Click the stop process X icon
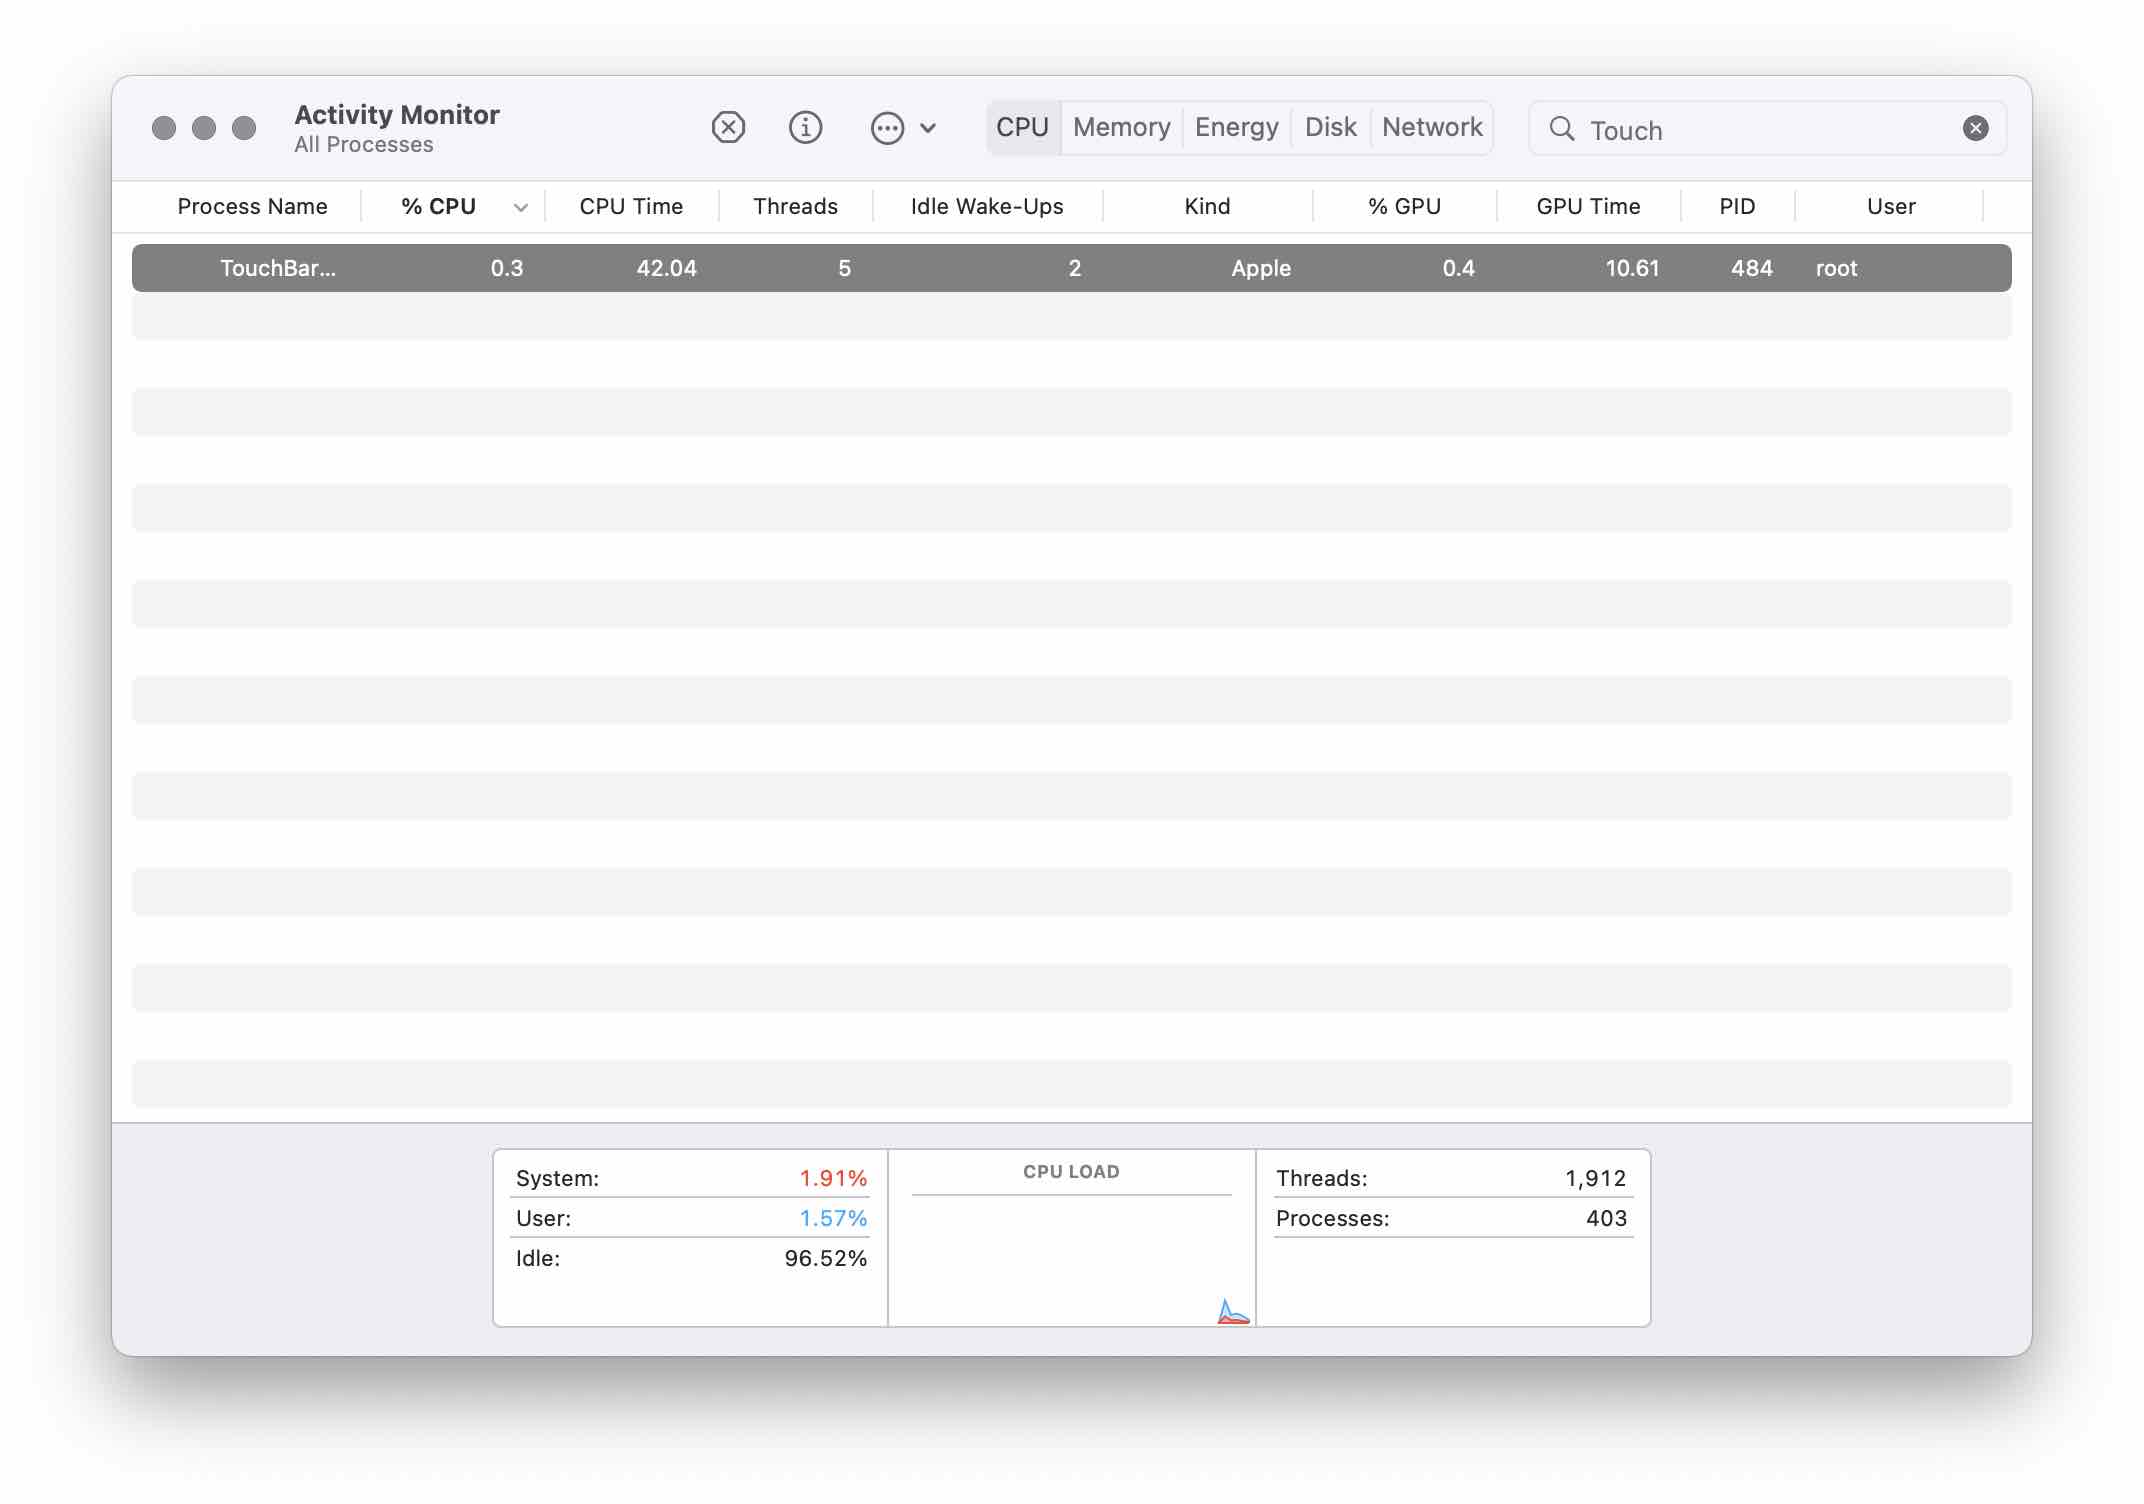2144x1504 pixels. (728, 128)
